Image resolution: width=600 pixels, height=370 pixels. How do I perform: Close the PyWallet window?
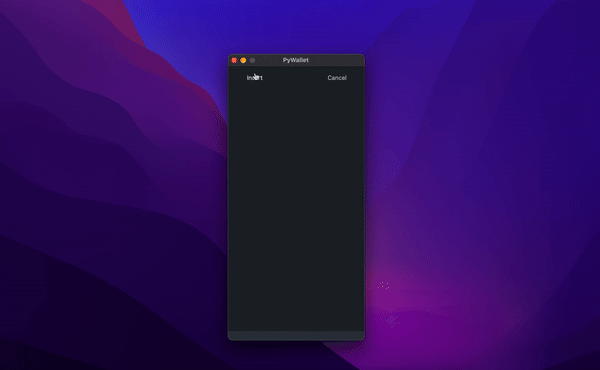(234, 60)
